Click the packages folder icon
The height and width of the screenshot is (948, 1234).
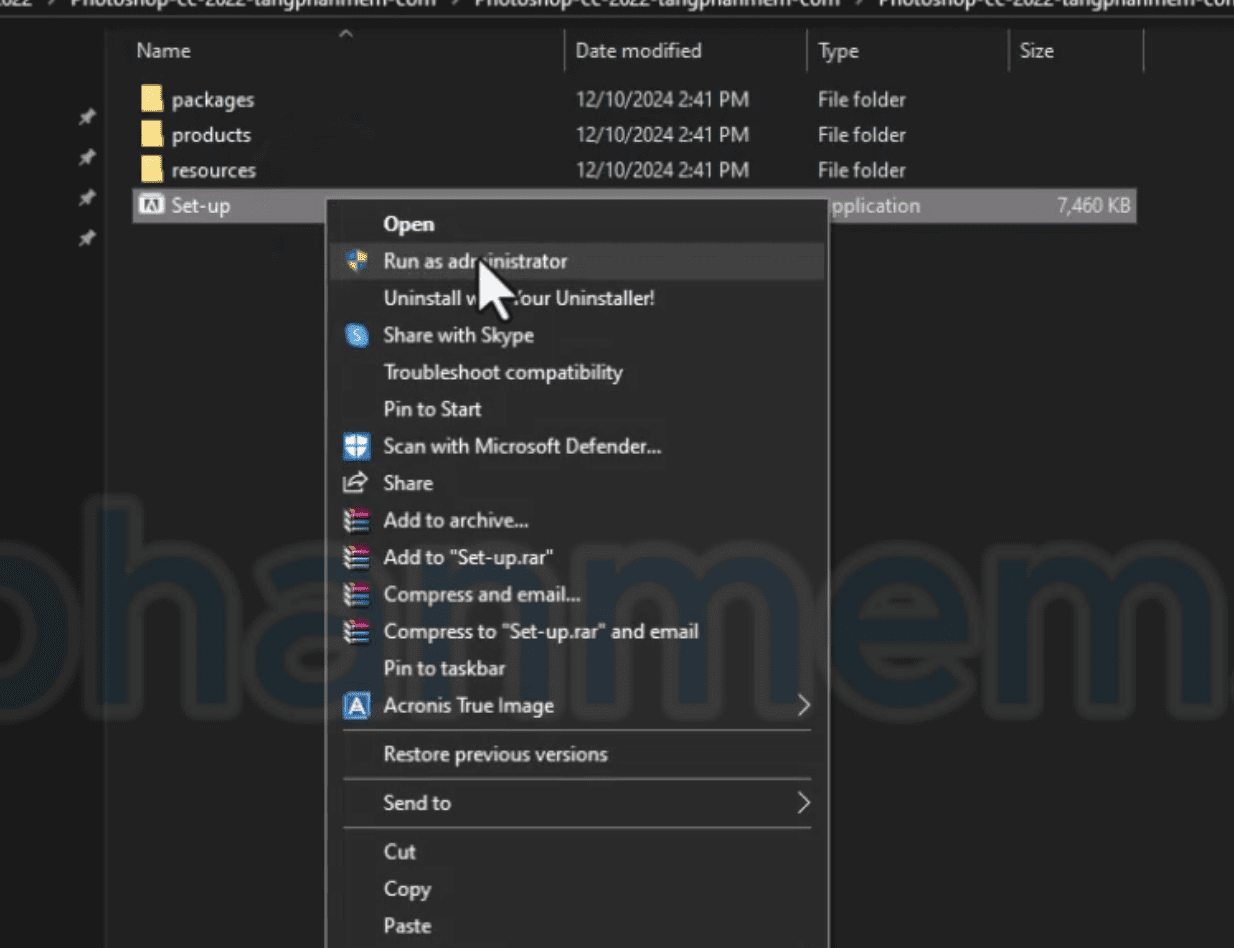[152, 99]
